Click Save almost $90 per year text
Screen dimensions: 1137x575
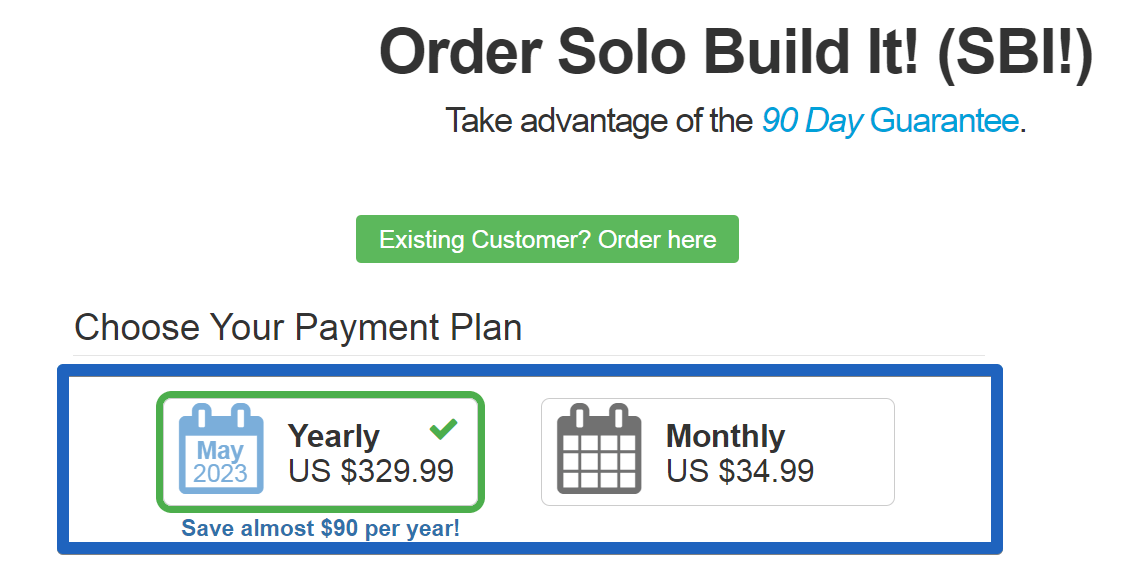point(321,528)
